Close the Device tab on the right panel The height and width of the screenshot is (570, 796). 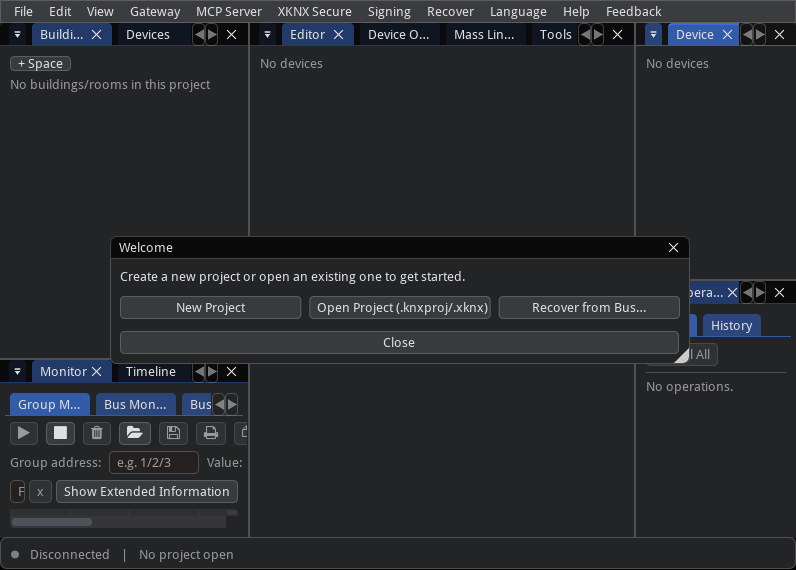tap(727, 35)
